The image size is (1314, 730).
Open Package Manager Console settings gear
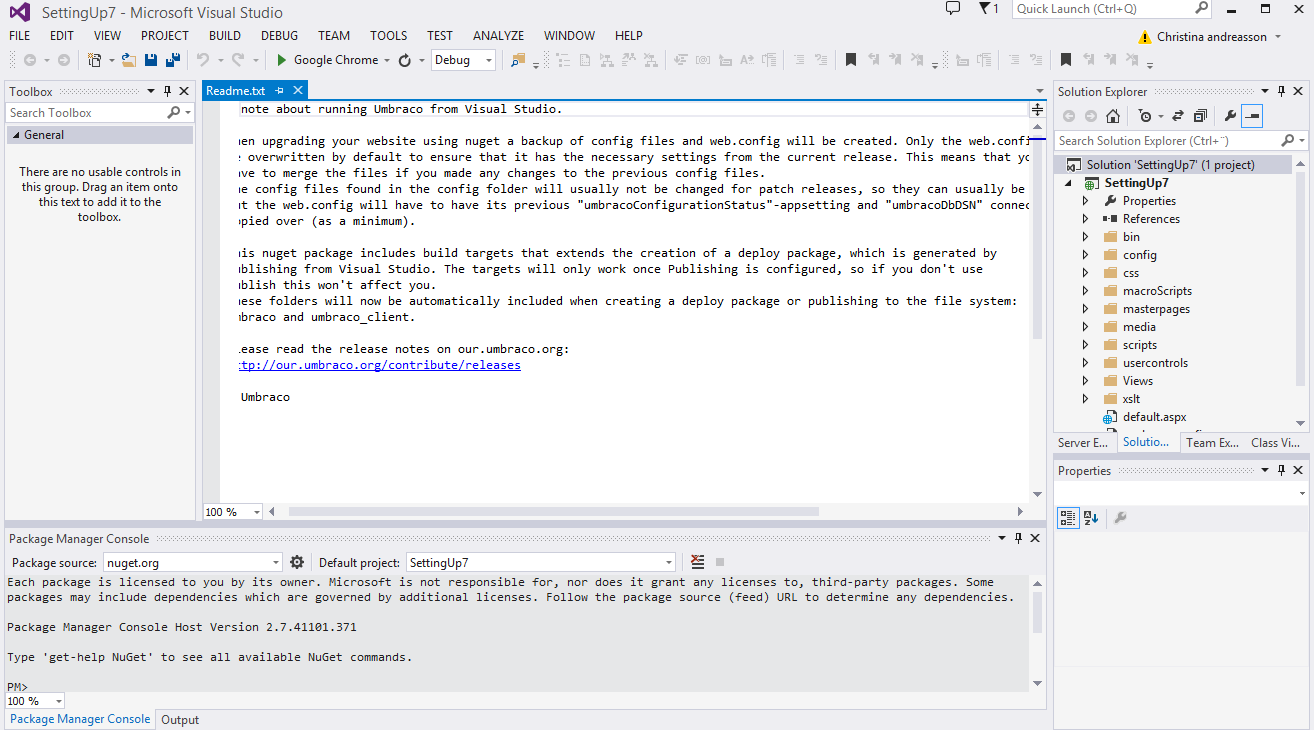coord(297,563)
